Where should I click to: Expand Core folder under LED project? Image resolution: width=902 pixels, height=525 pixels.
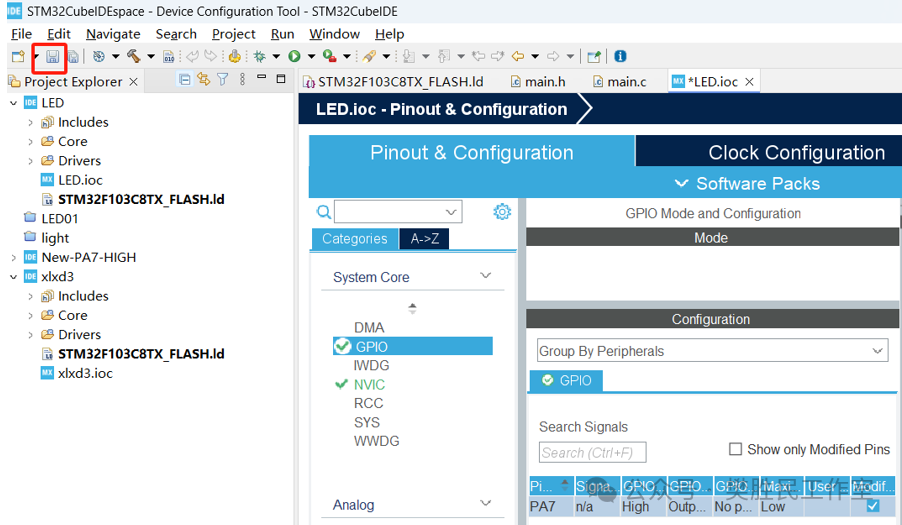(x=30, y=141)
